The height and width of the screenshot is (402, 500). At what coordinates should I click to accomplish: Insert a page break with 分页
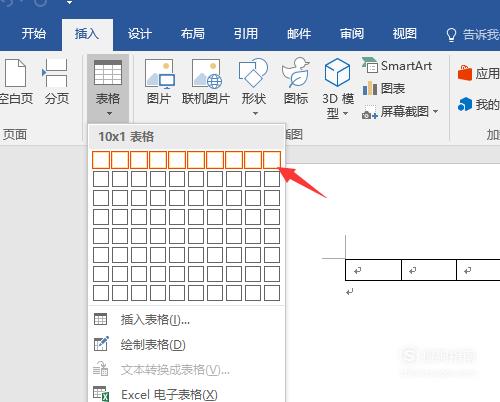click(x=56, y=82)
